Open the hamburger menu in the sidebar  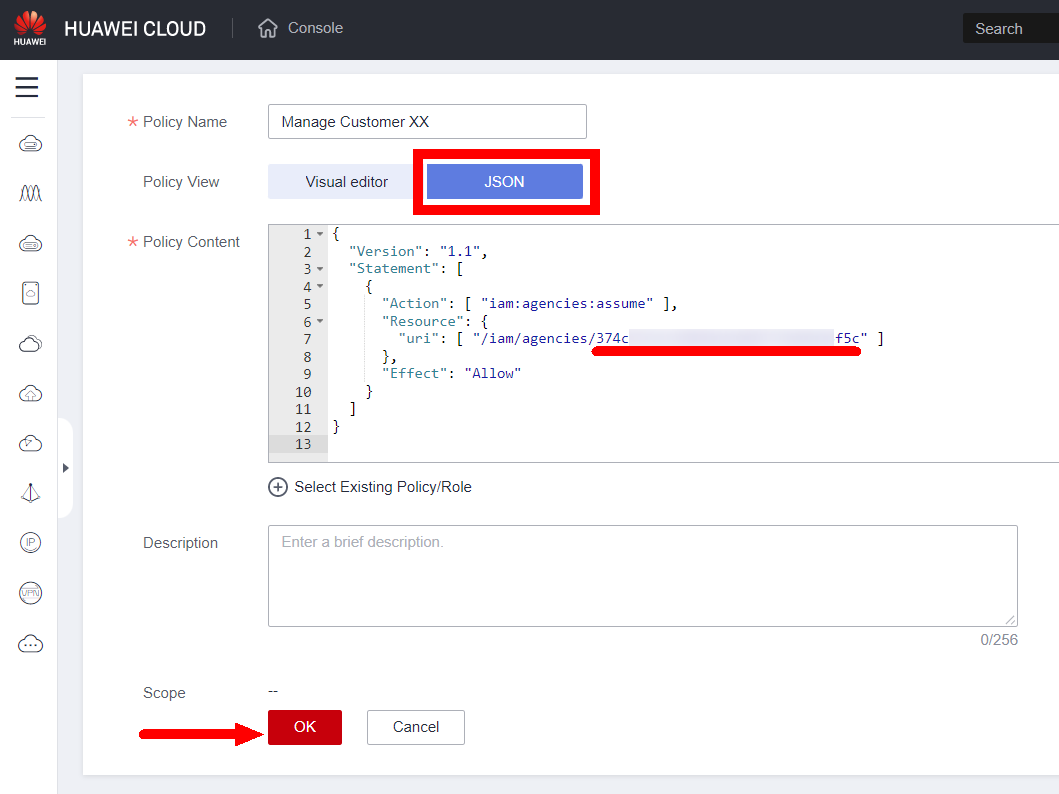(27, 88)
